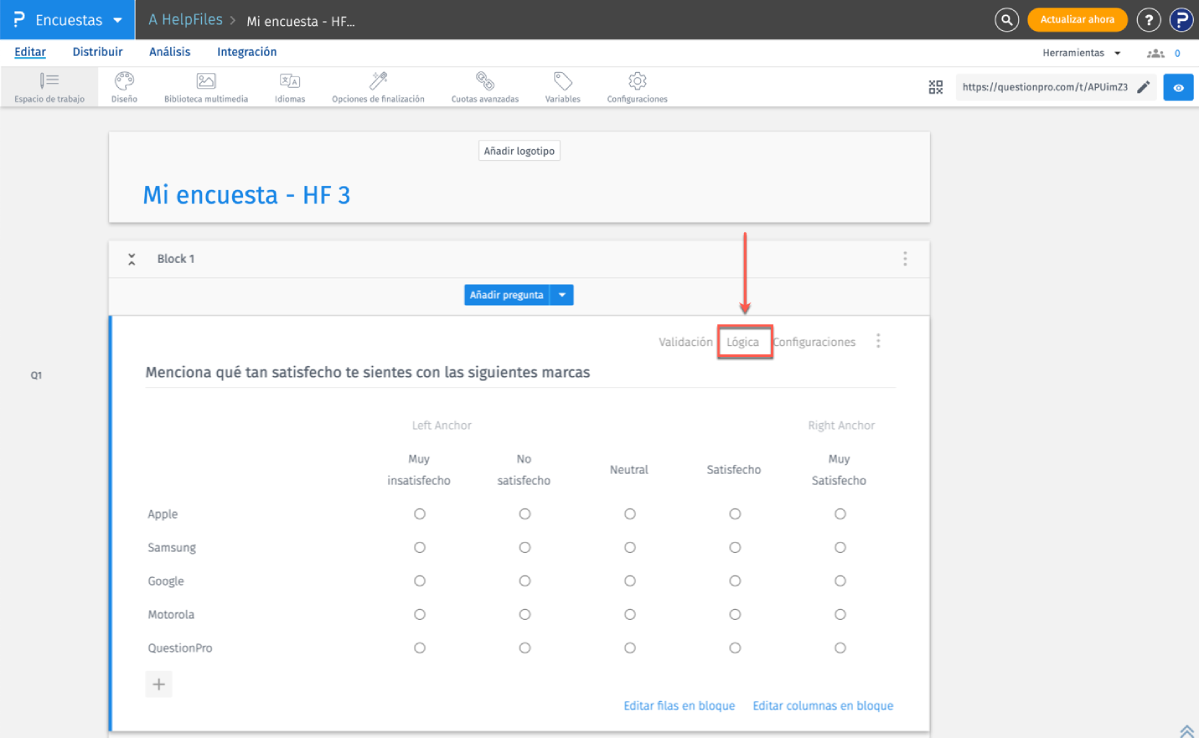
Task: Edit survey URL with pencil icon
Action: [1143, 87]
